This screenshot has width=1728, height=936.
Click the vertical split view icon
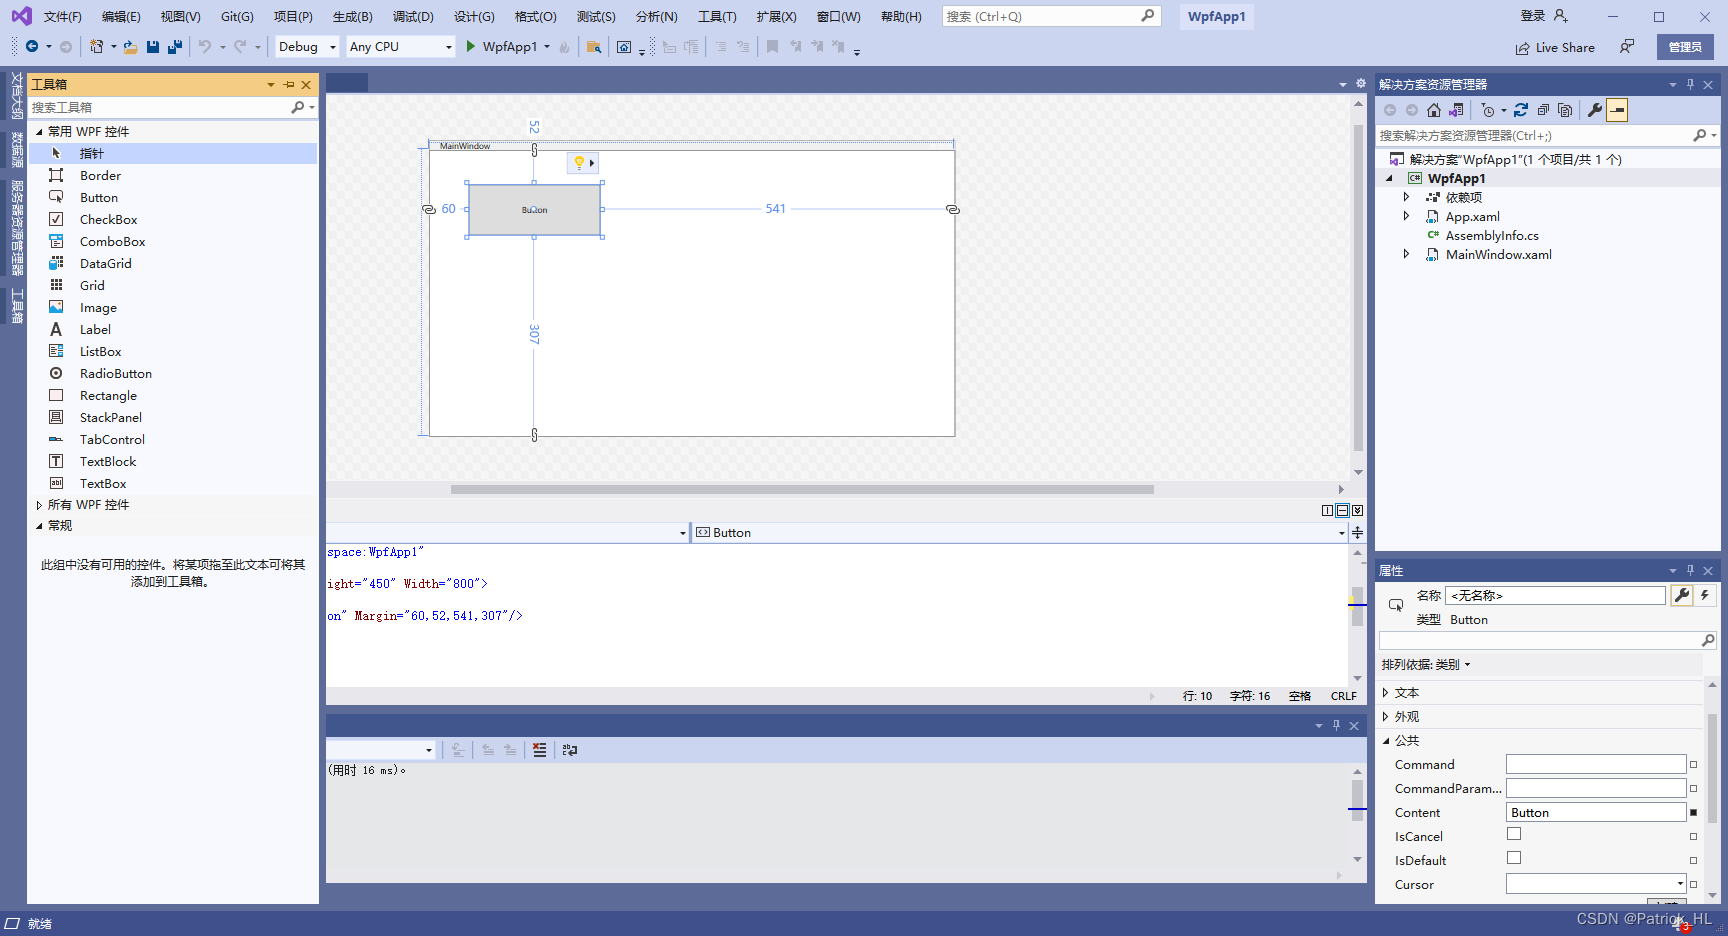click(1327, 510)
